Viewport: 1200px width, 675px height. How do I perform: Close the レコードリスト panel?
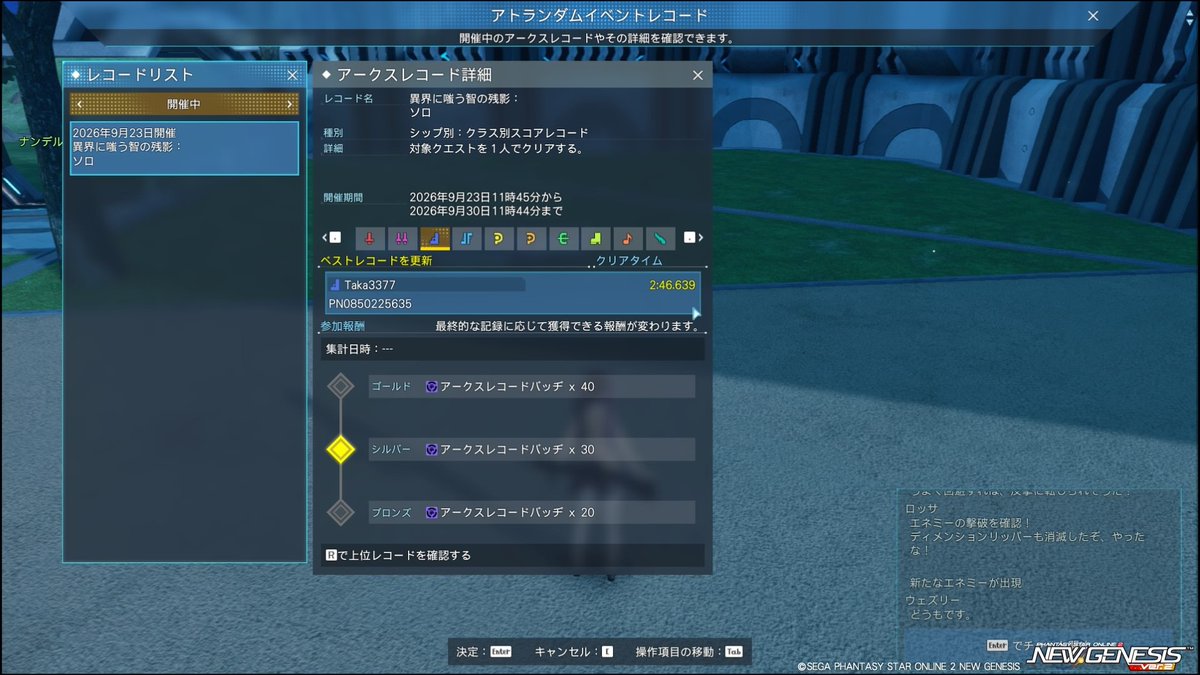tap(292, 75)
